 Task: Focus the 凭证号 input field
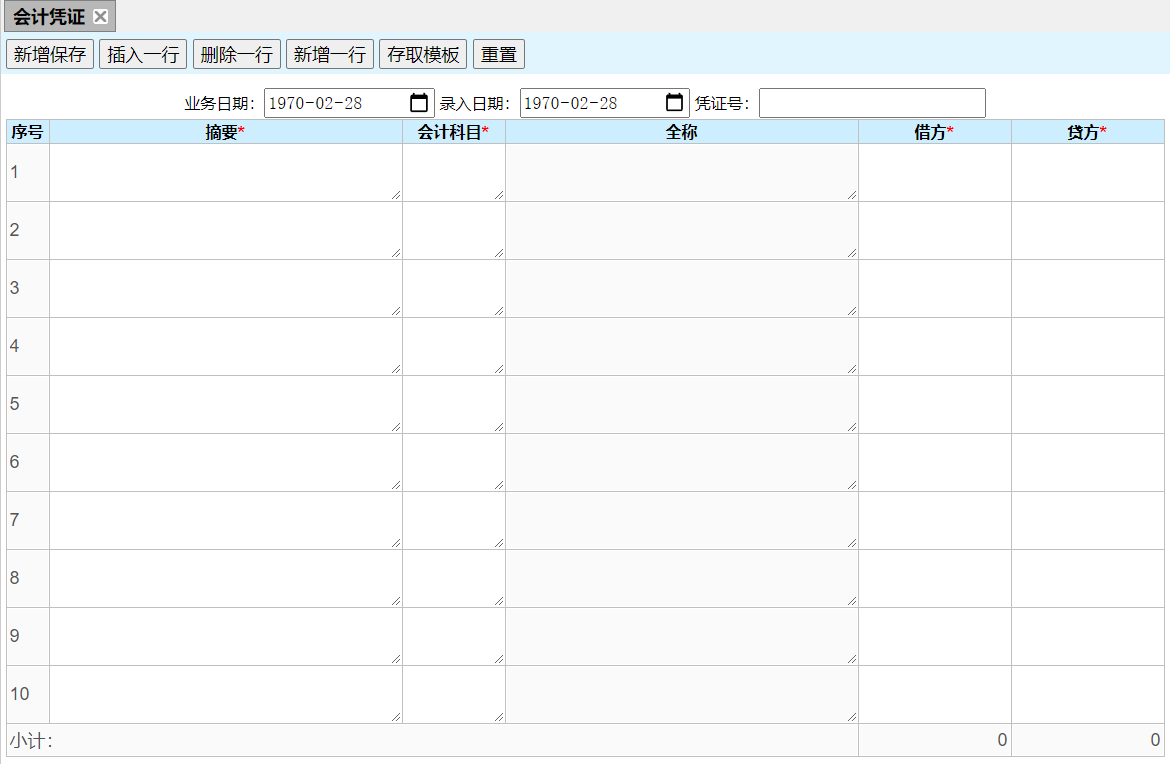[871, 103]
